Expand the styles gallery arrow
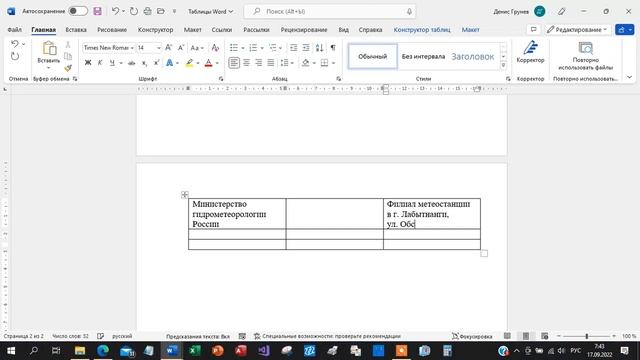 503,65
